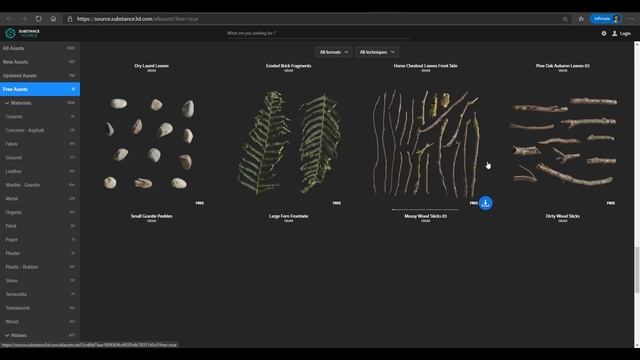Image resolution: width=640 pixels, height=360 pixels.
Task: Open Dirty Wood Sticks title link
Action: tap(562, 216)
